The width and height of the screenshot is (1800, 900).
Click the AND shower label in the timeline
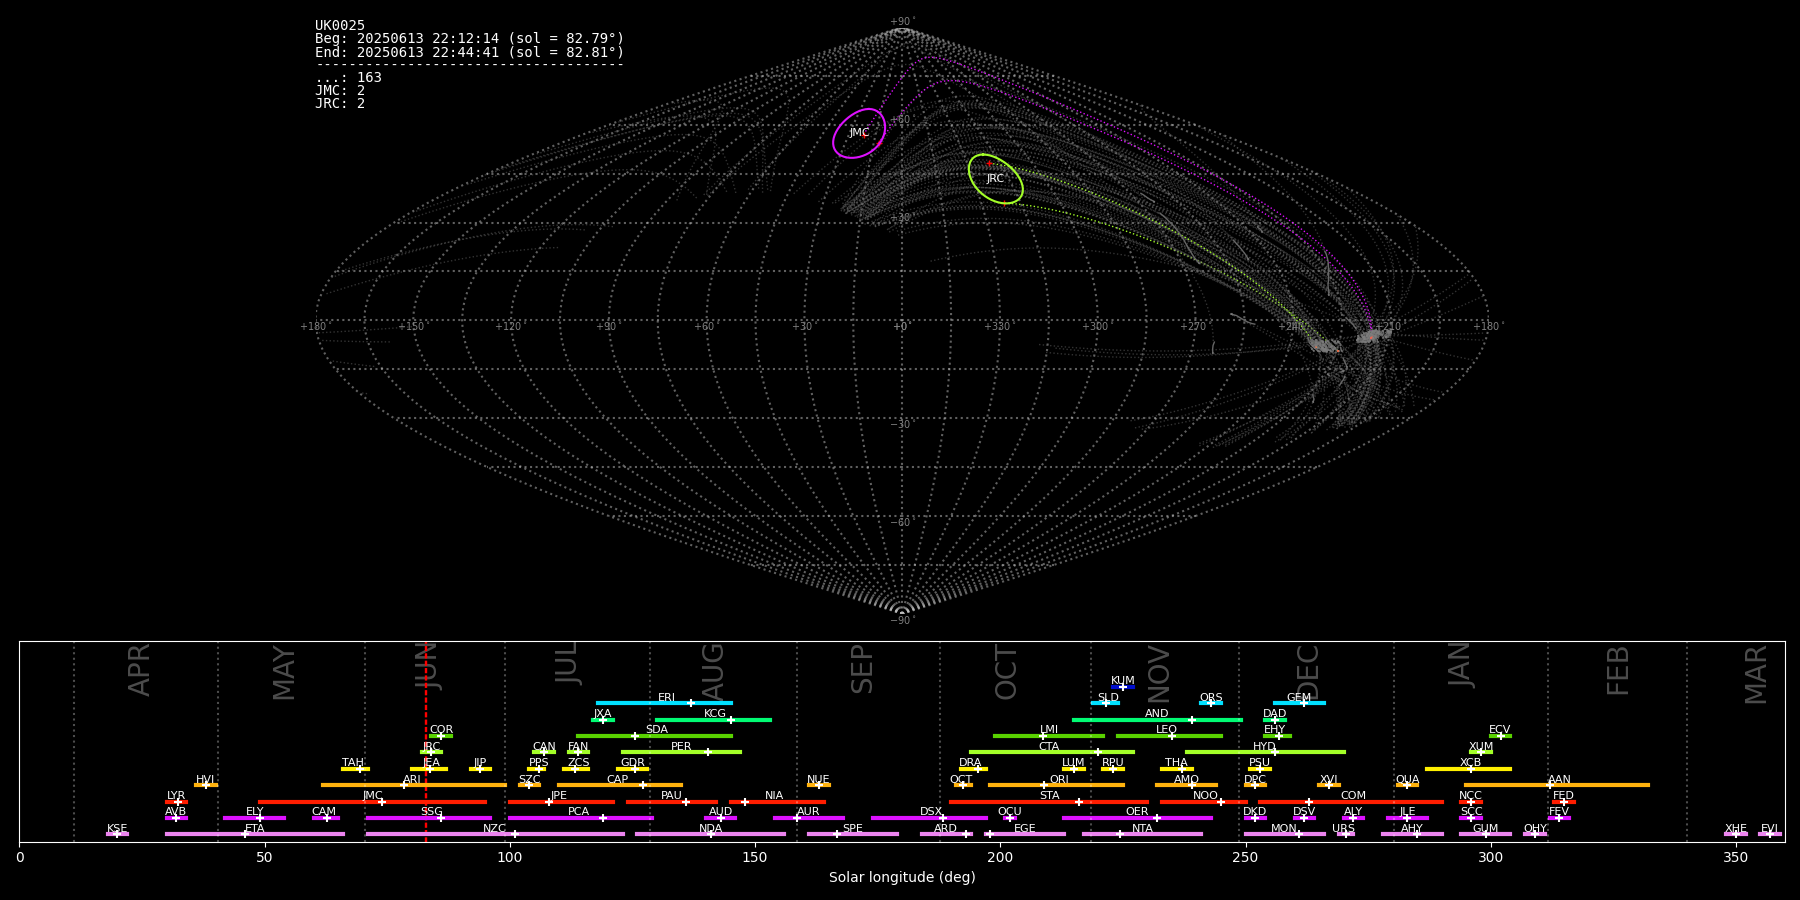(x=1157, y=714)
